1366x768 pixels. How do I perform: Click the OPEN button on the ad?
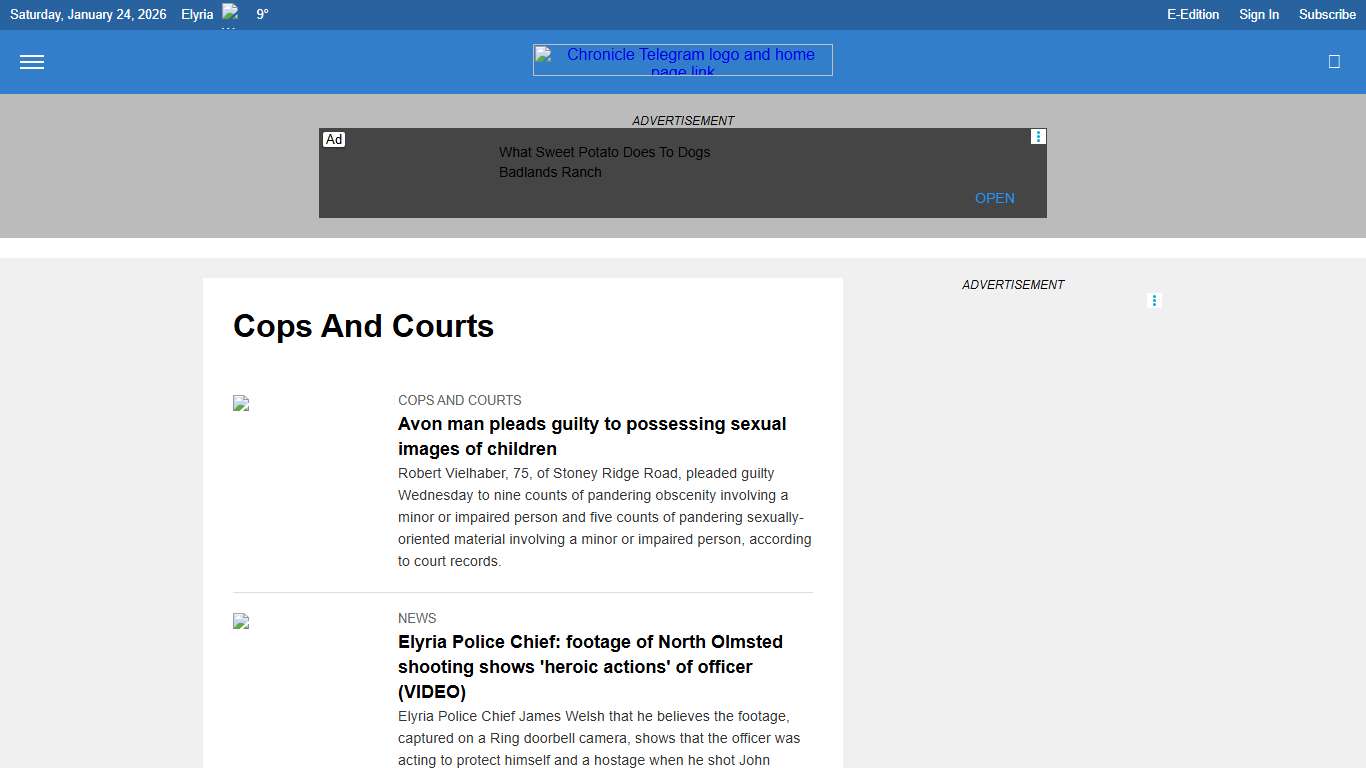[994, 198]
